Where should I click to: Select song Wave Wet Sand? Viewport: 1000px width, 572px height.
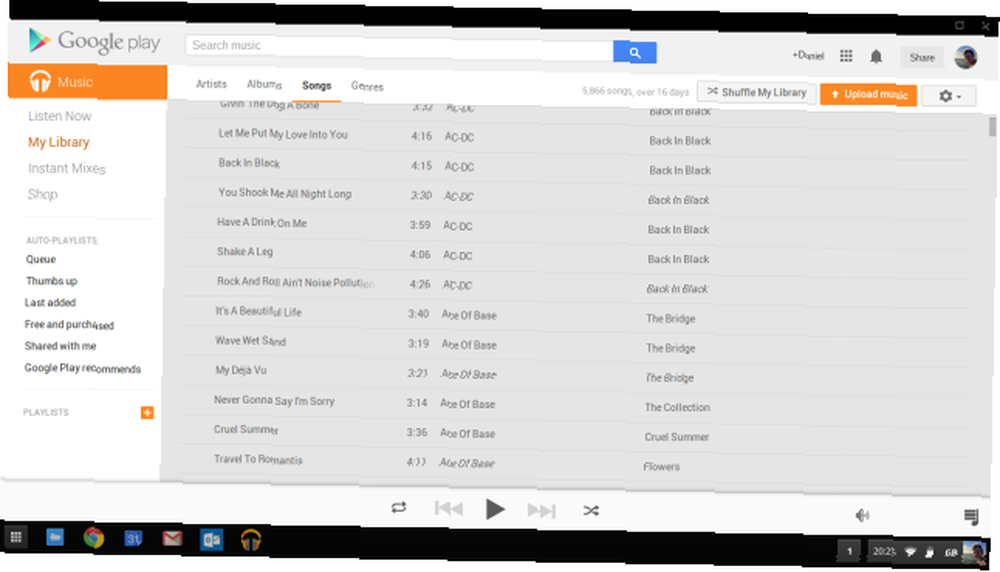pyautogui.click(x=250, y=341)
